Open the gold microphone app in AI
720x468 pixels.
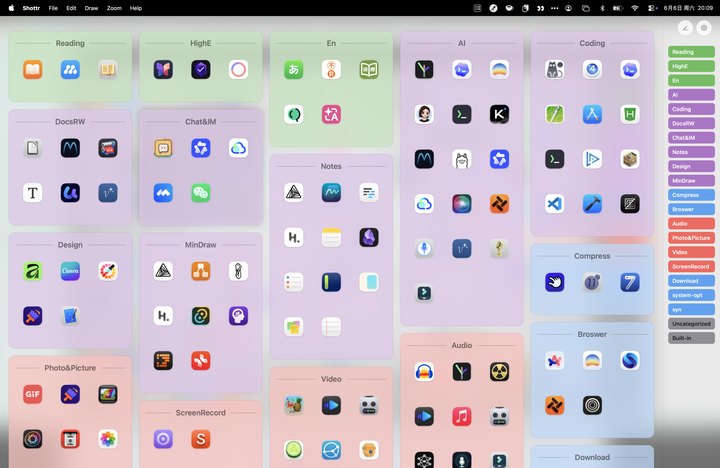pyautogui.click(x=499, y=248)
